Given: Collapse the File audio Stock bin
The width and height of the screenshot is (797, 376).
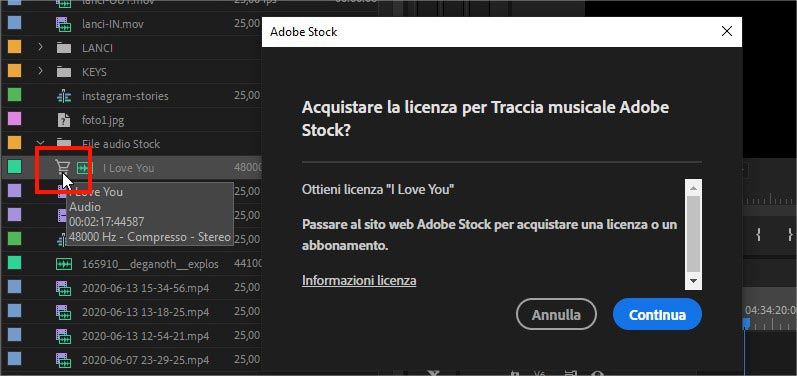Looking at the screenshot, I should pos(40,143).
